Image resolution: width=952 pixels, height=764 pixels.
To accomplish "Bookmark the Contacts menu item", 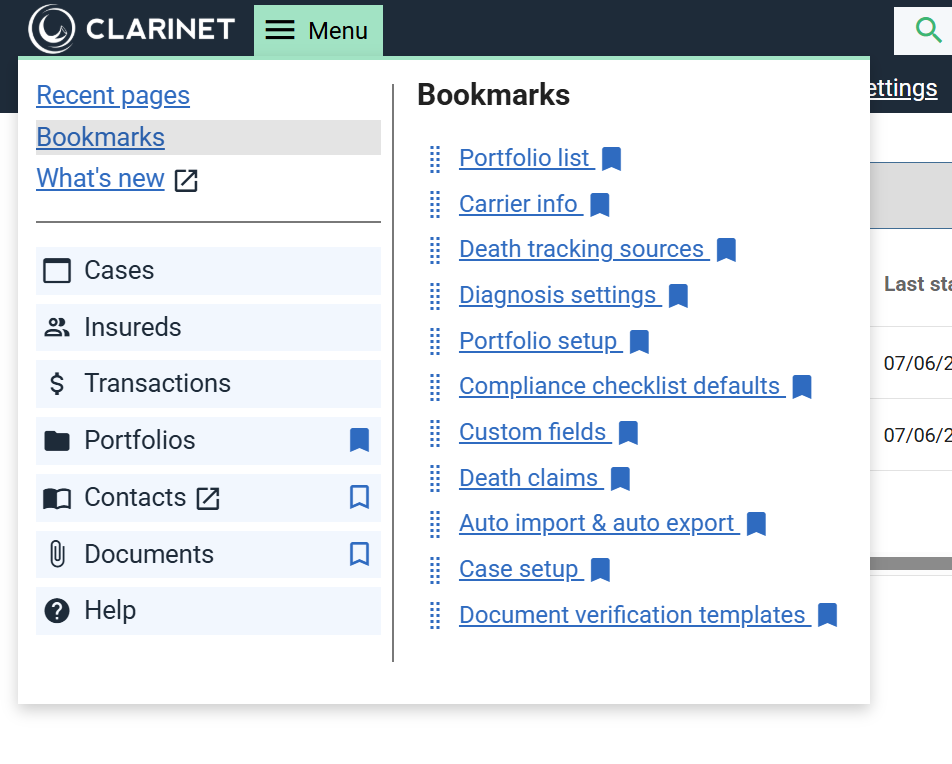I will (360, 497).
